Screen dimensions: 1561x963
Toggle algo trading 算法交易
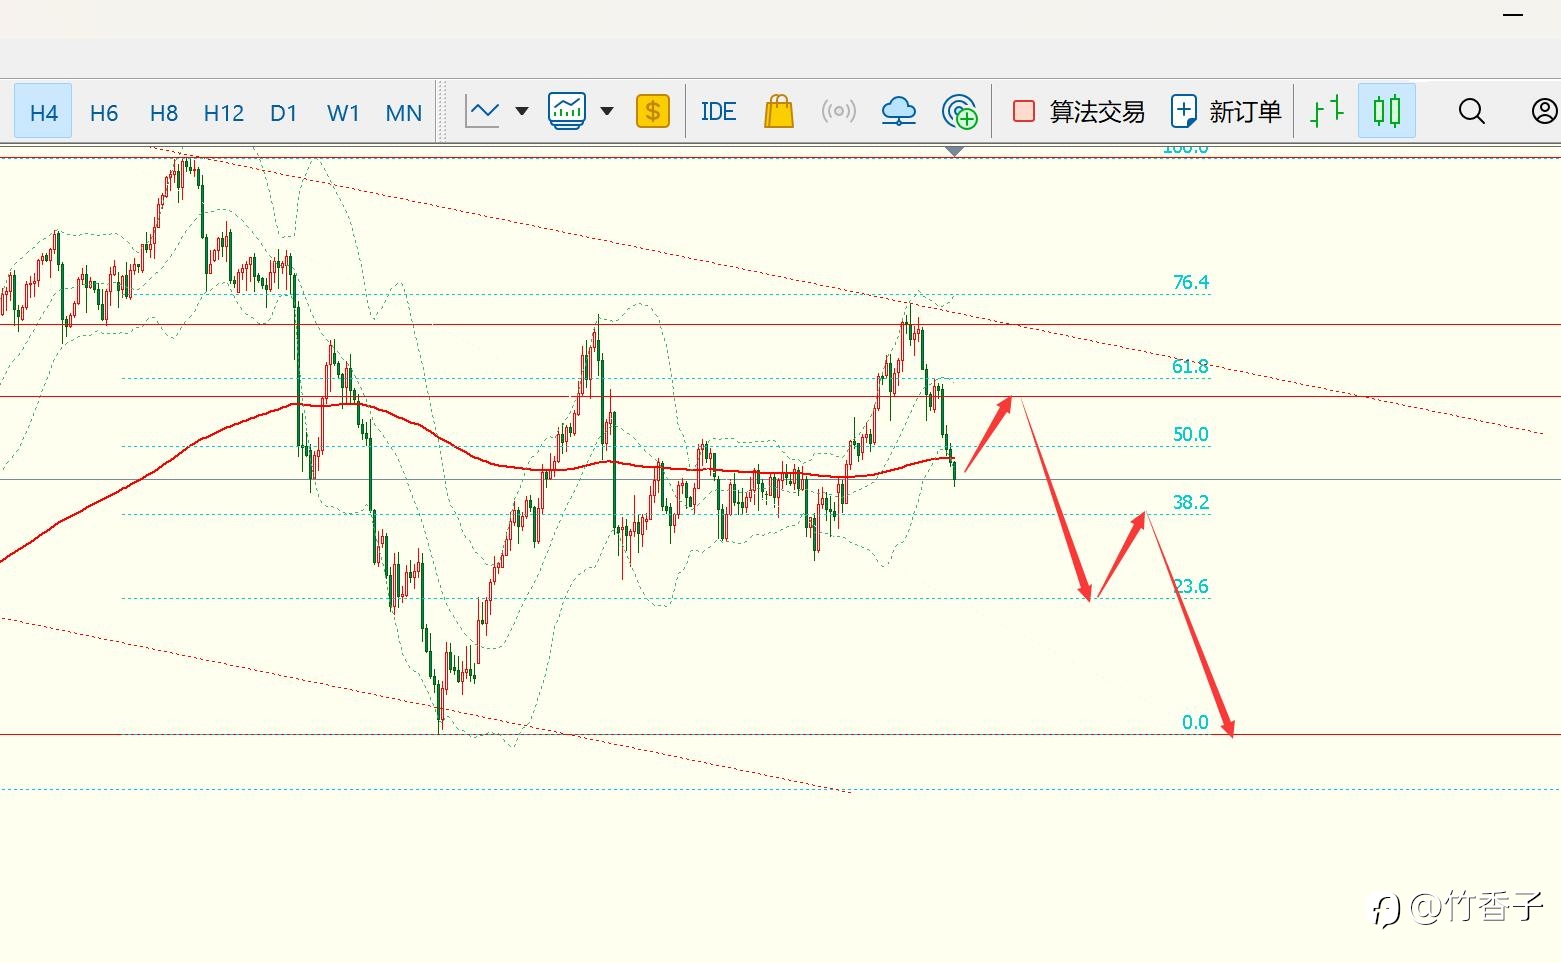(1078, 111)
